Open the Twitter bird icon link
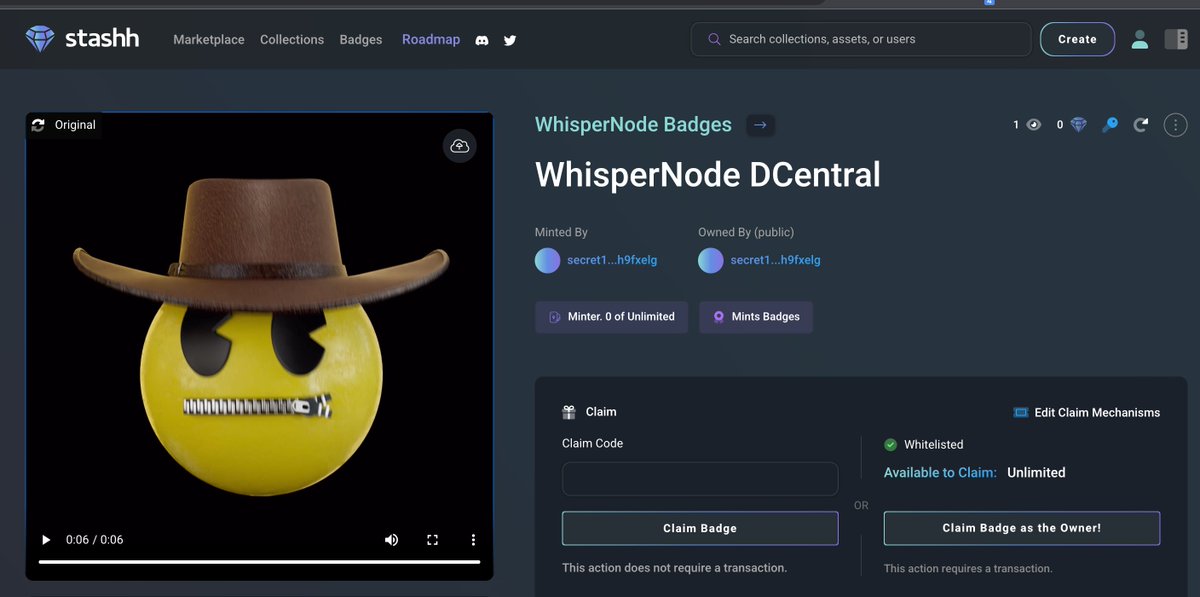Viewport: 1200px width, 597px height. (x=510, y=40)
